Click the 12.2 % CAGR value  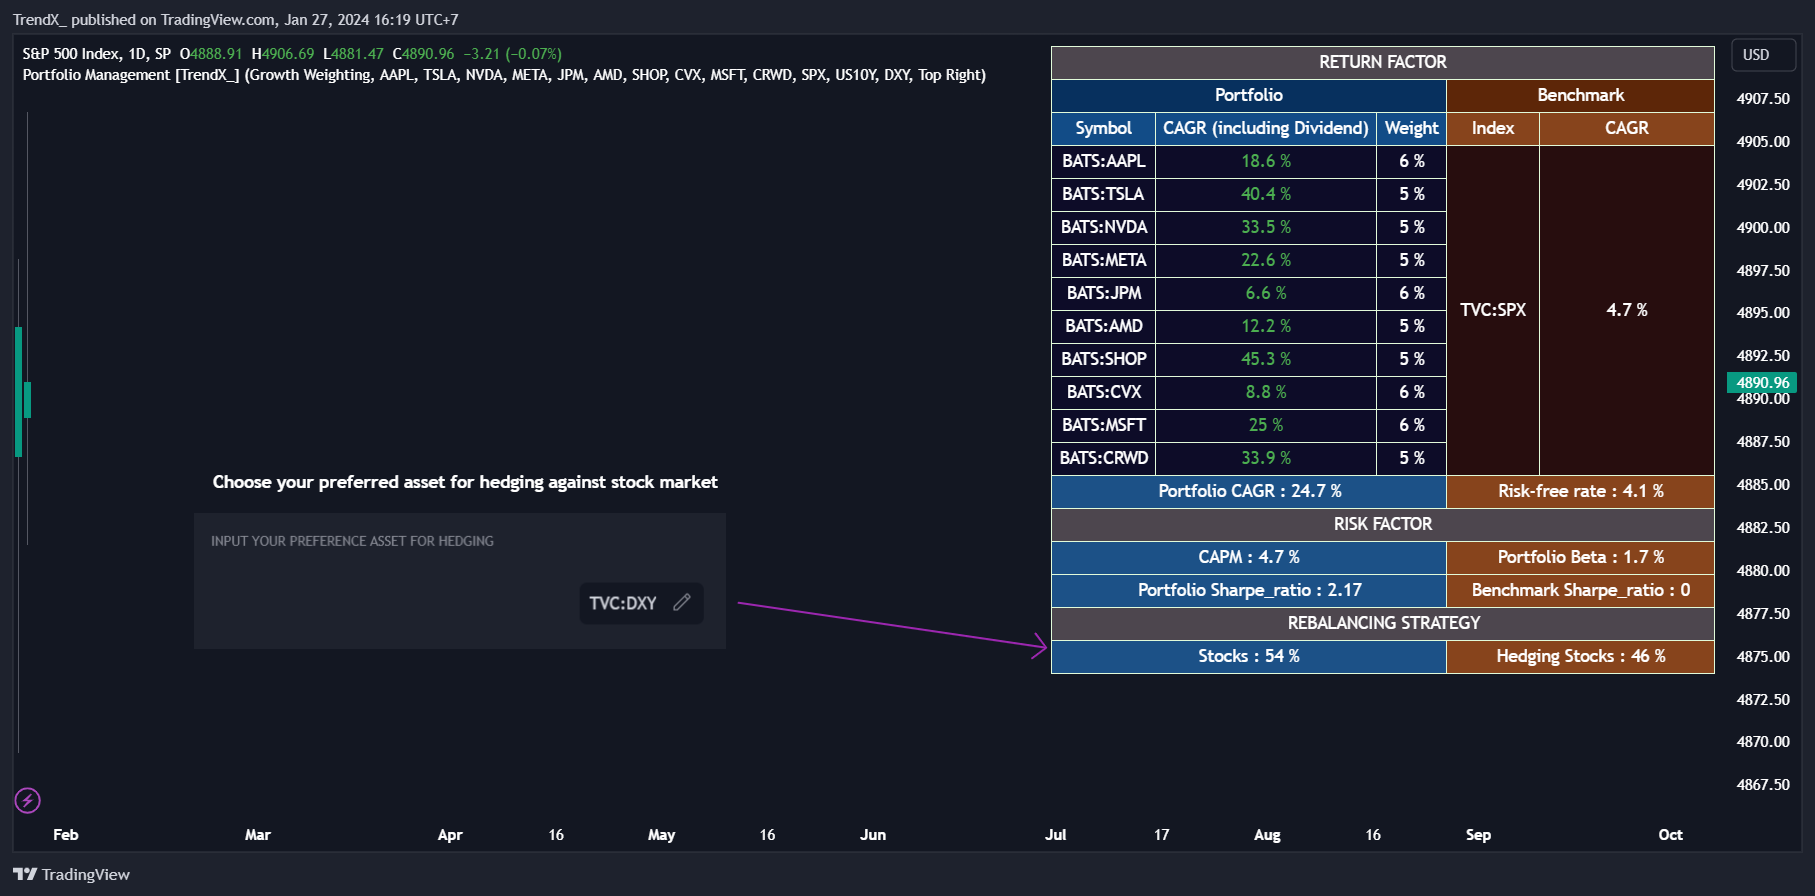pos(1266,326)
